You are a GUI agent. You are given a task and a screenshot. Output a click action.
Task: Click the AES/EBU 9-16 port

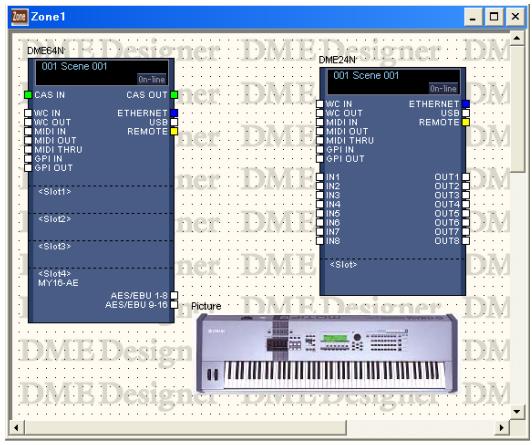coord(174,305)
